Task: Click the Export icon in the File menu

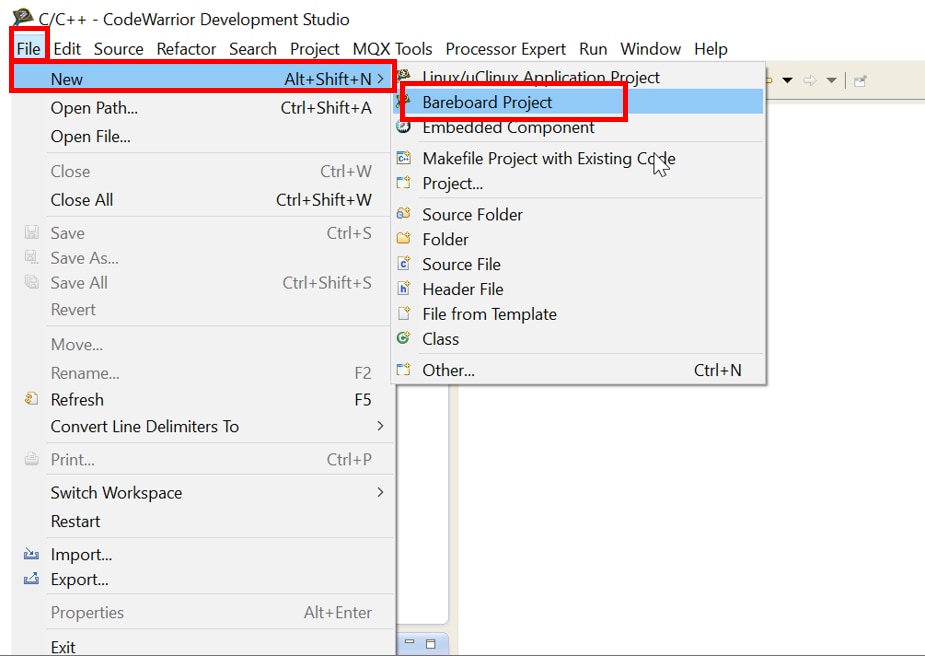Action: coord(31,580)
